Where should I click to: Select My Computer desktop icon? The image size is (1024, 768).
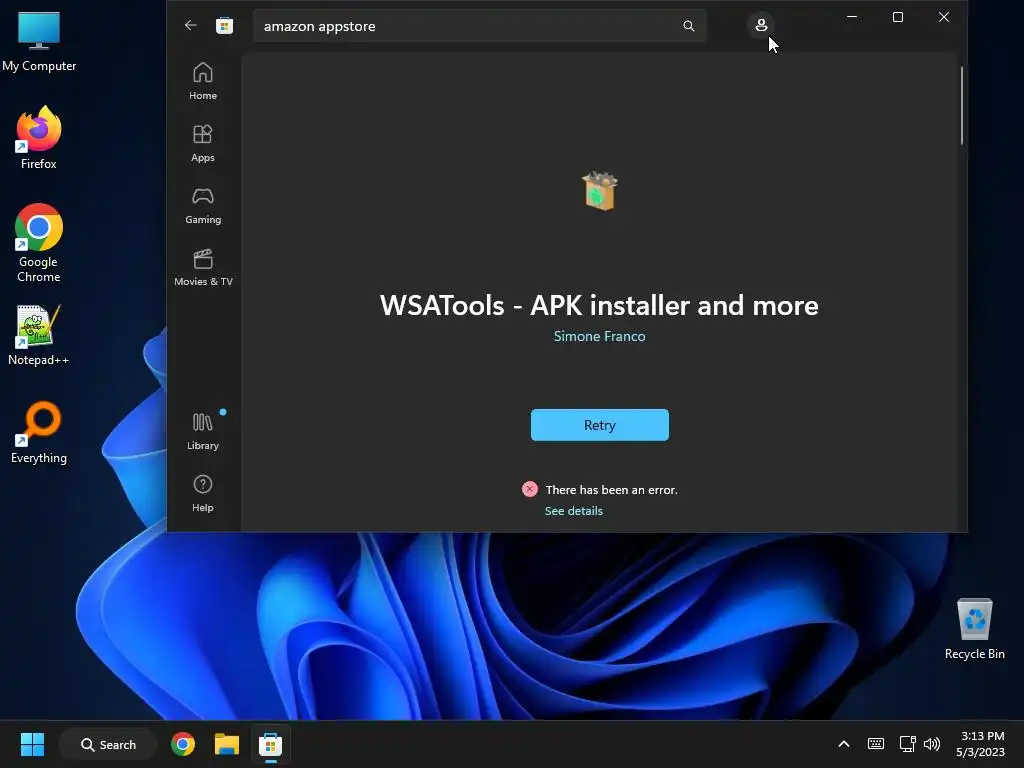[x=39, y=42]
